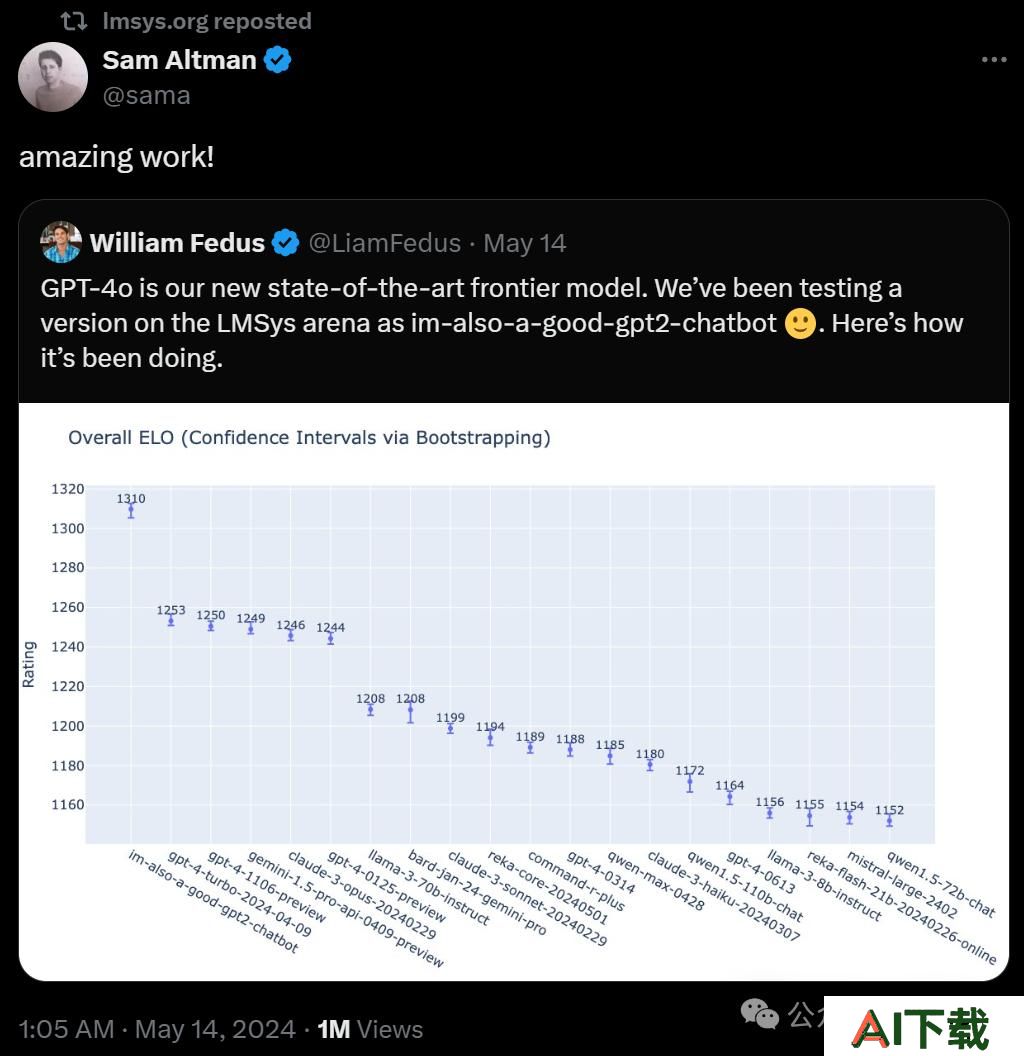1024x1056 pixels.
Task: Open the @sama handle link
Action: tap(146, 96)
